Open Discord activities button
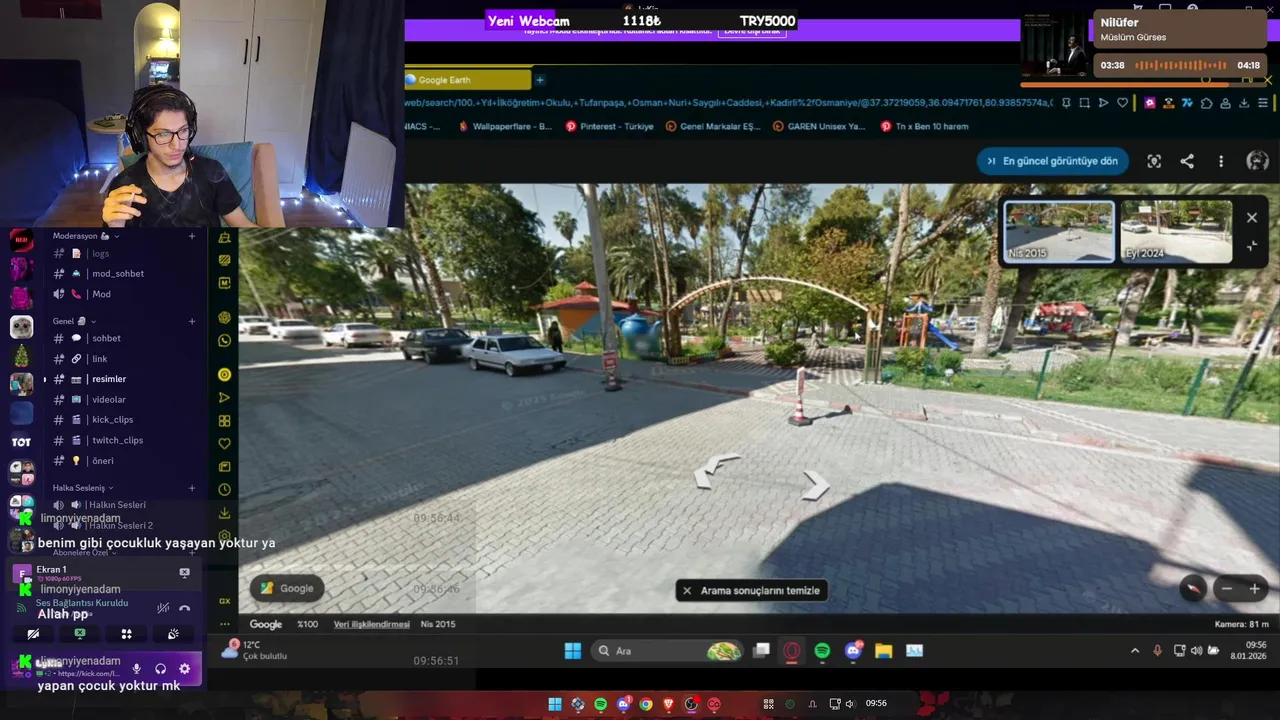1280x720 pixels. point(126,634)
